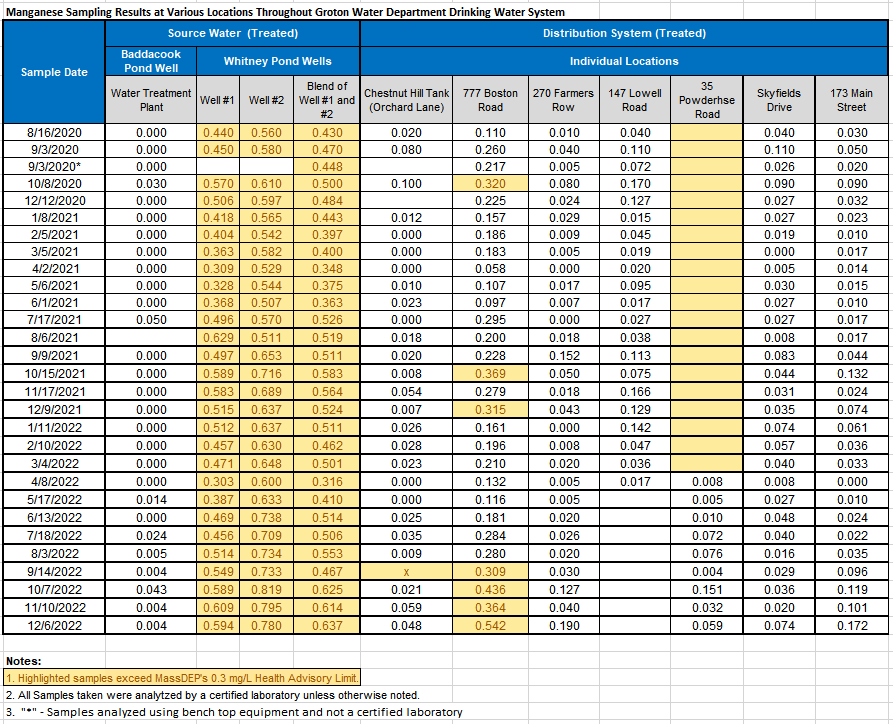This screenshot has height=724, width=893.
Task: Select the 'Well #2' column header
Action: (267, 100)
